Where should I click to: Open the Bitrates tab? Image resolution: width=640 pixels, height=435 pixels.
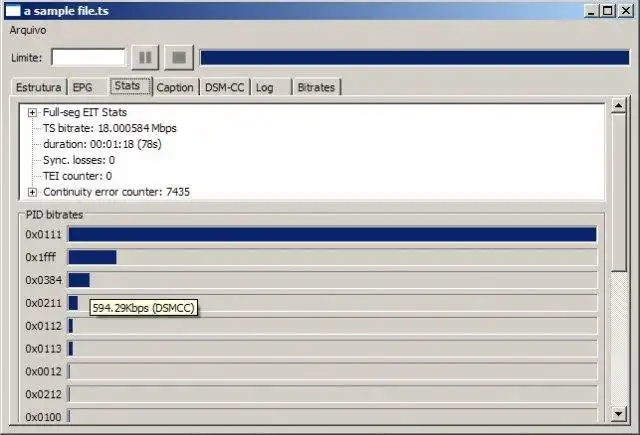click(x=316, y=87)
